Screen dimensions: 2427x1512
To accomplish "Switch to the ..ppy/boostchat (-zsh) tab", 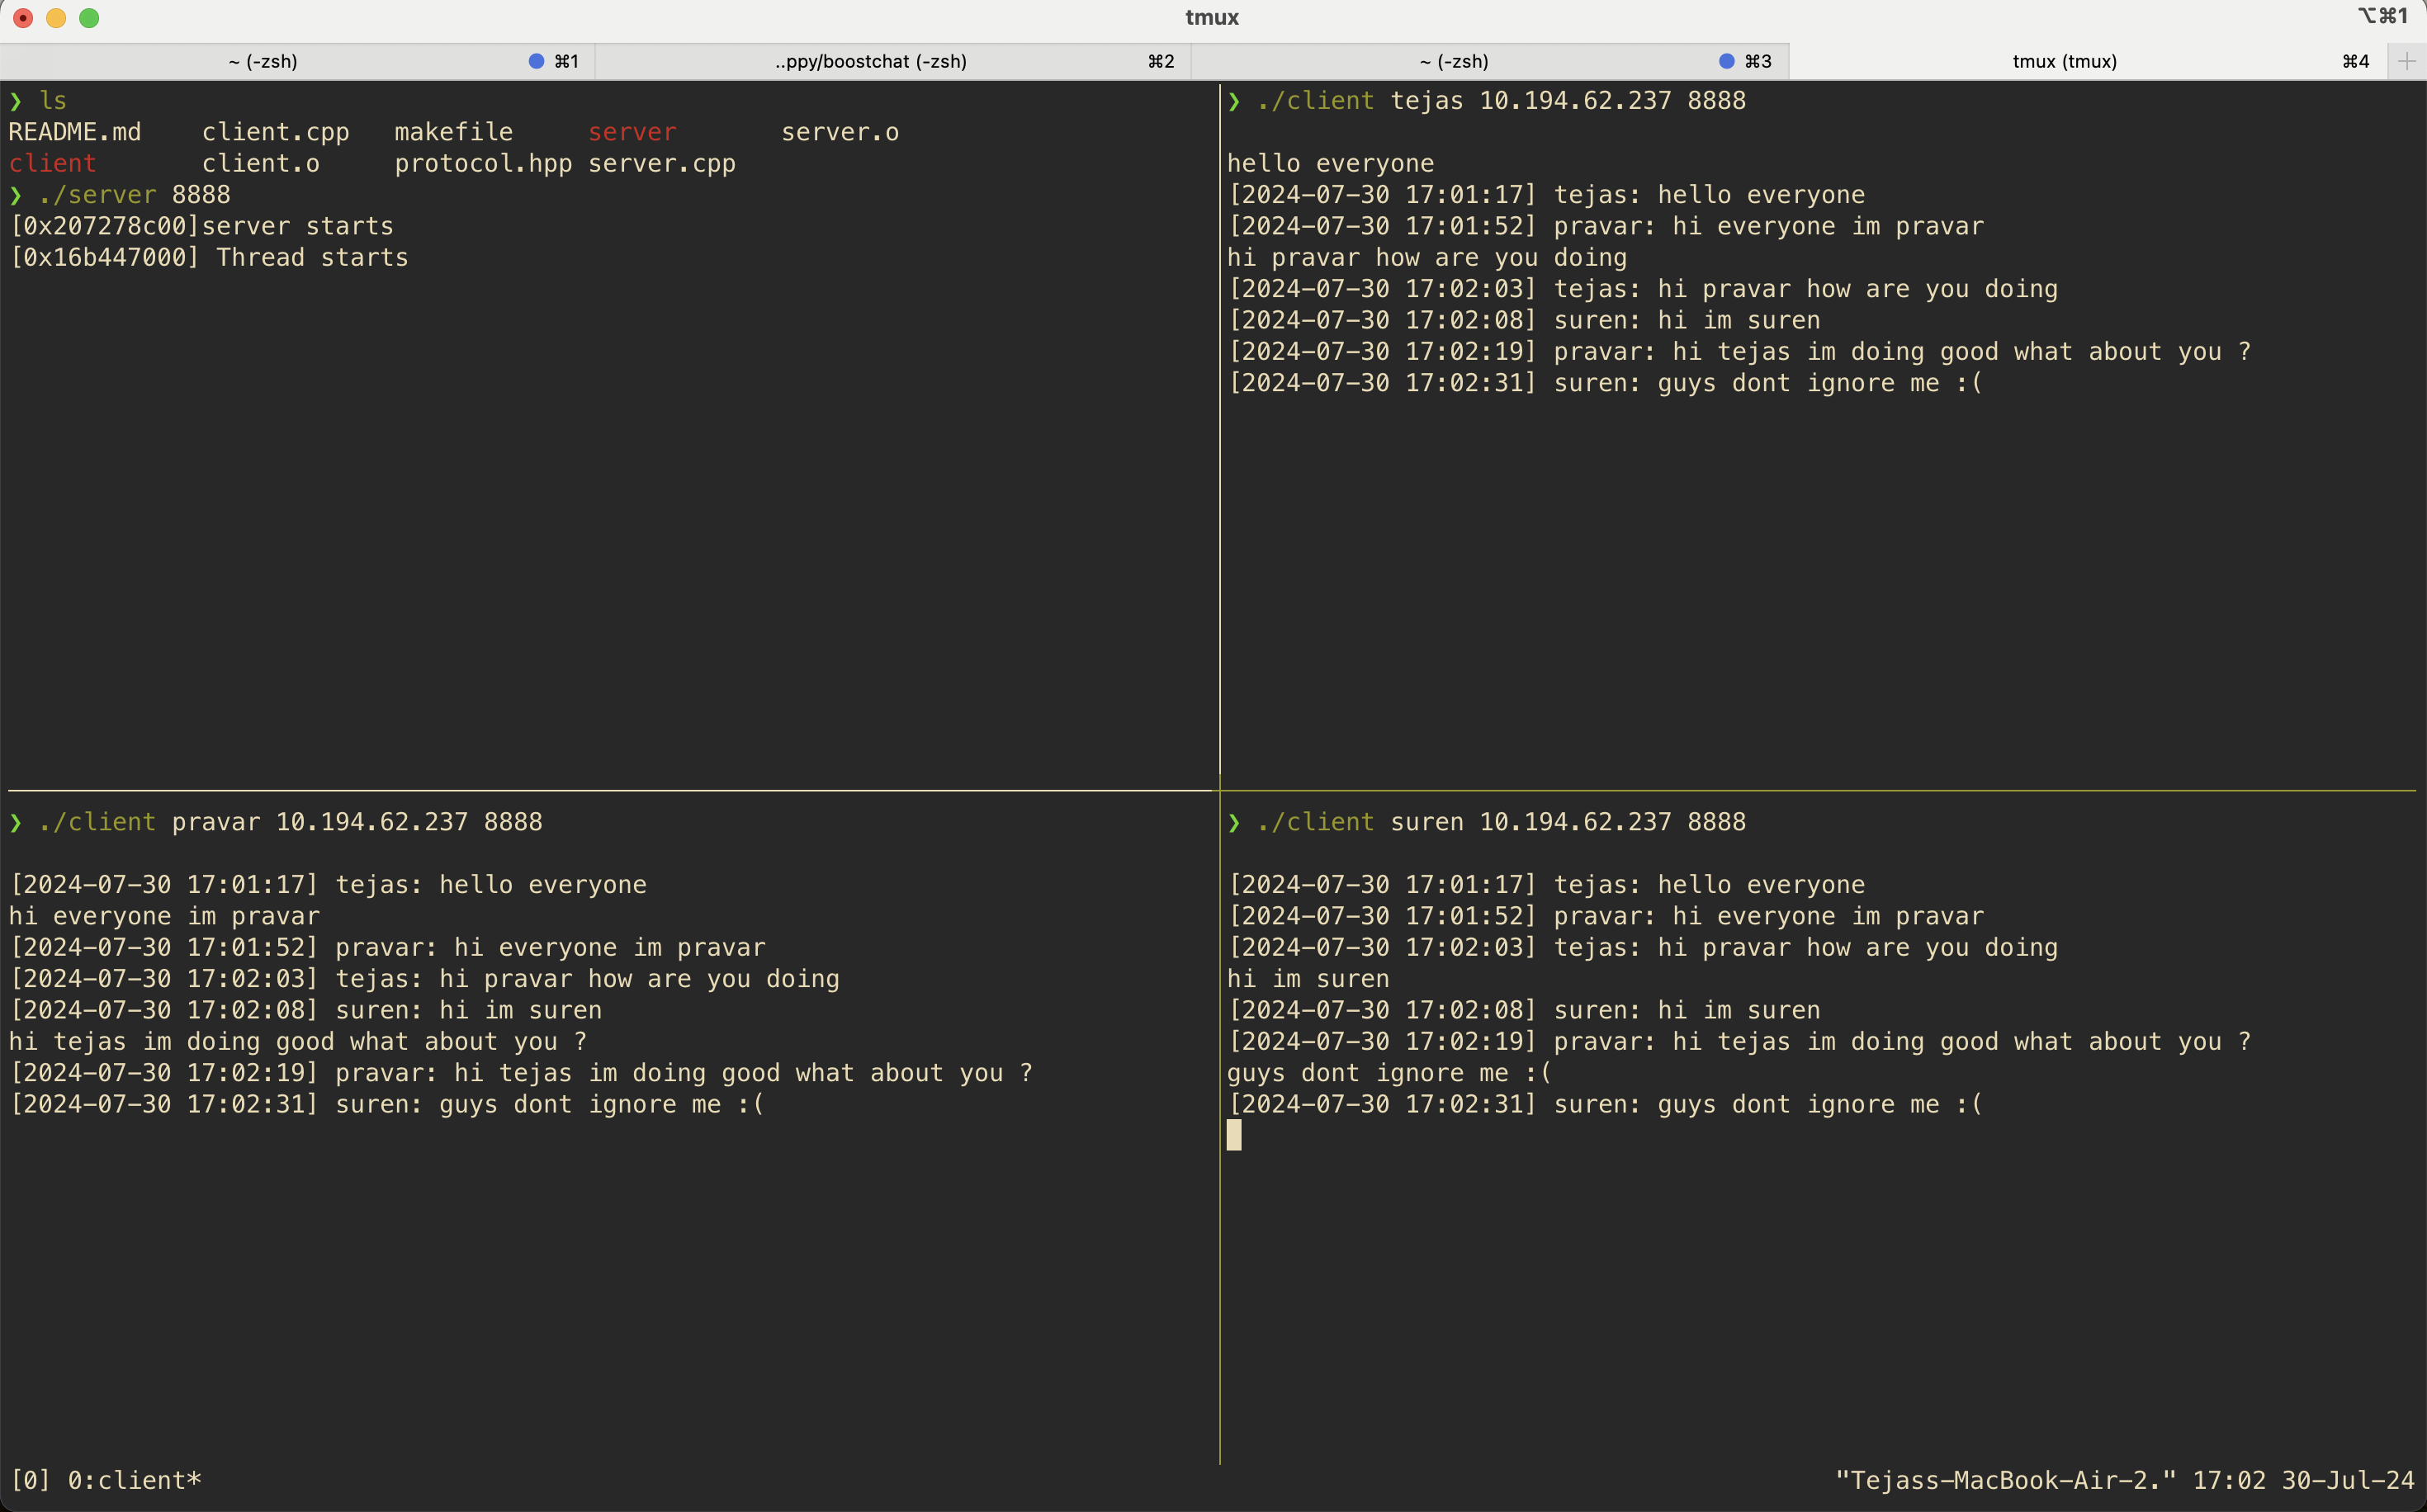I will click(893, 61).
